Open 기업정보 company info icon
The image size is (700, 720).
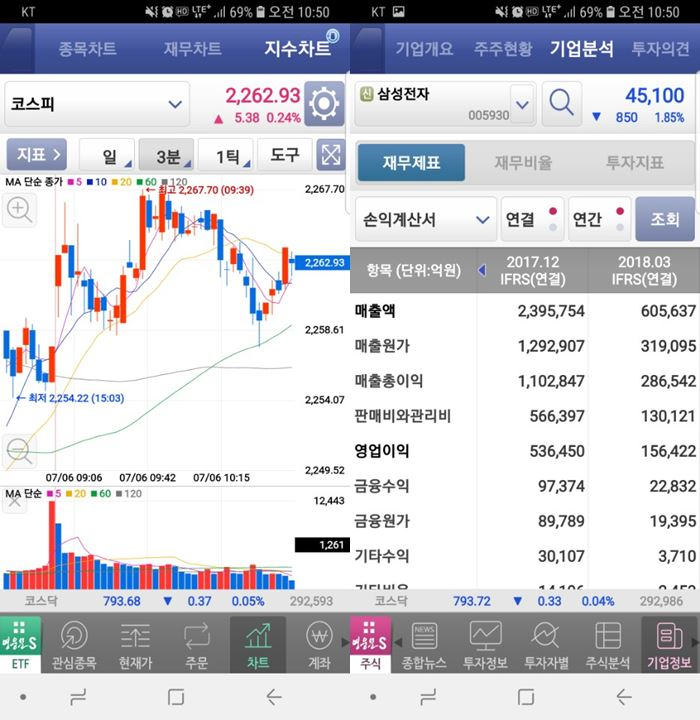click(x=669, y=644)
